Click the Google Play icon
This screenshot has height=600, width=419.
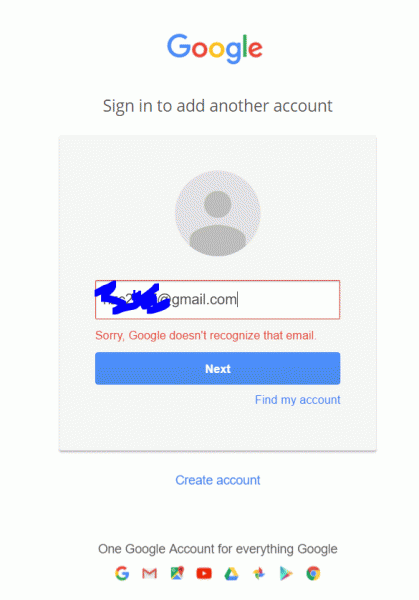pyautogui.click(x=286, y=573)
